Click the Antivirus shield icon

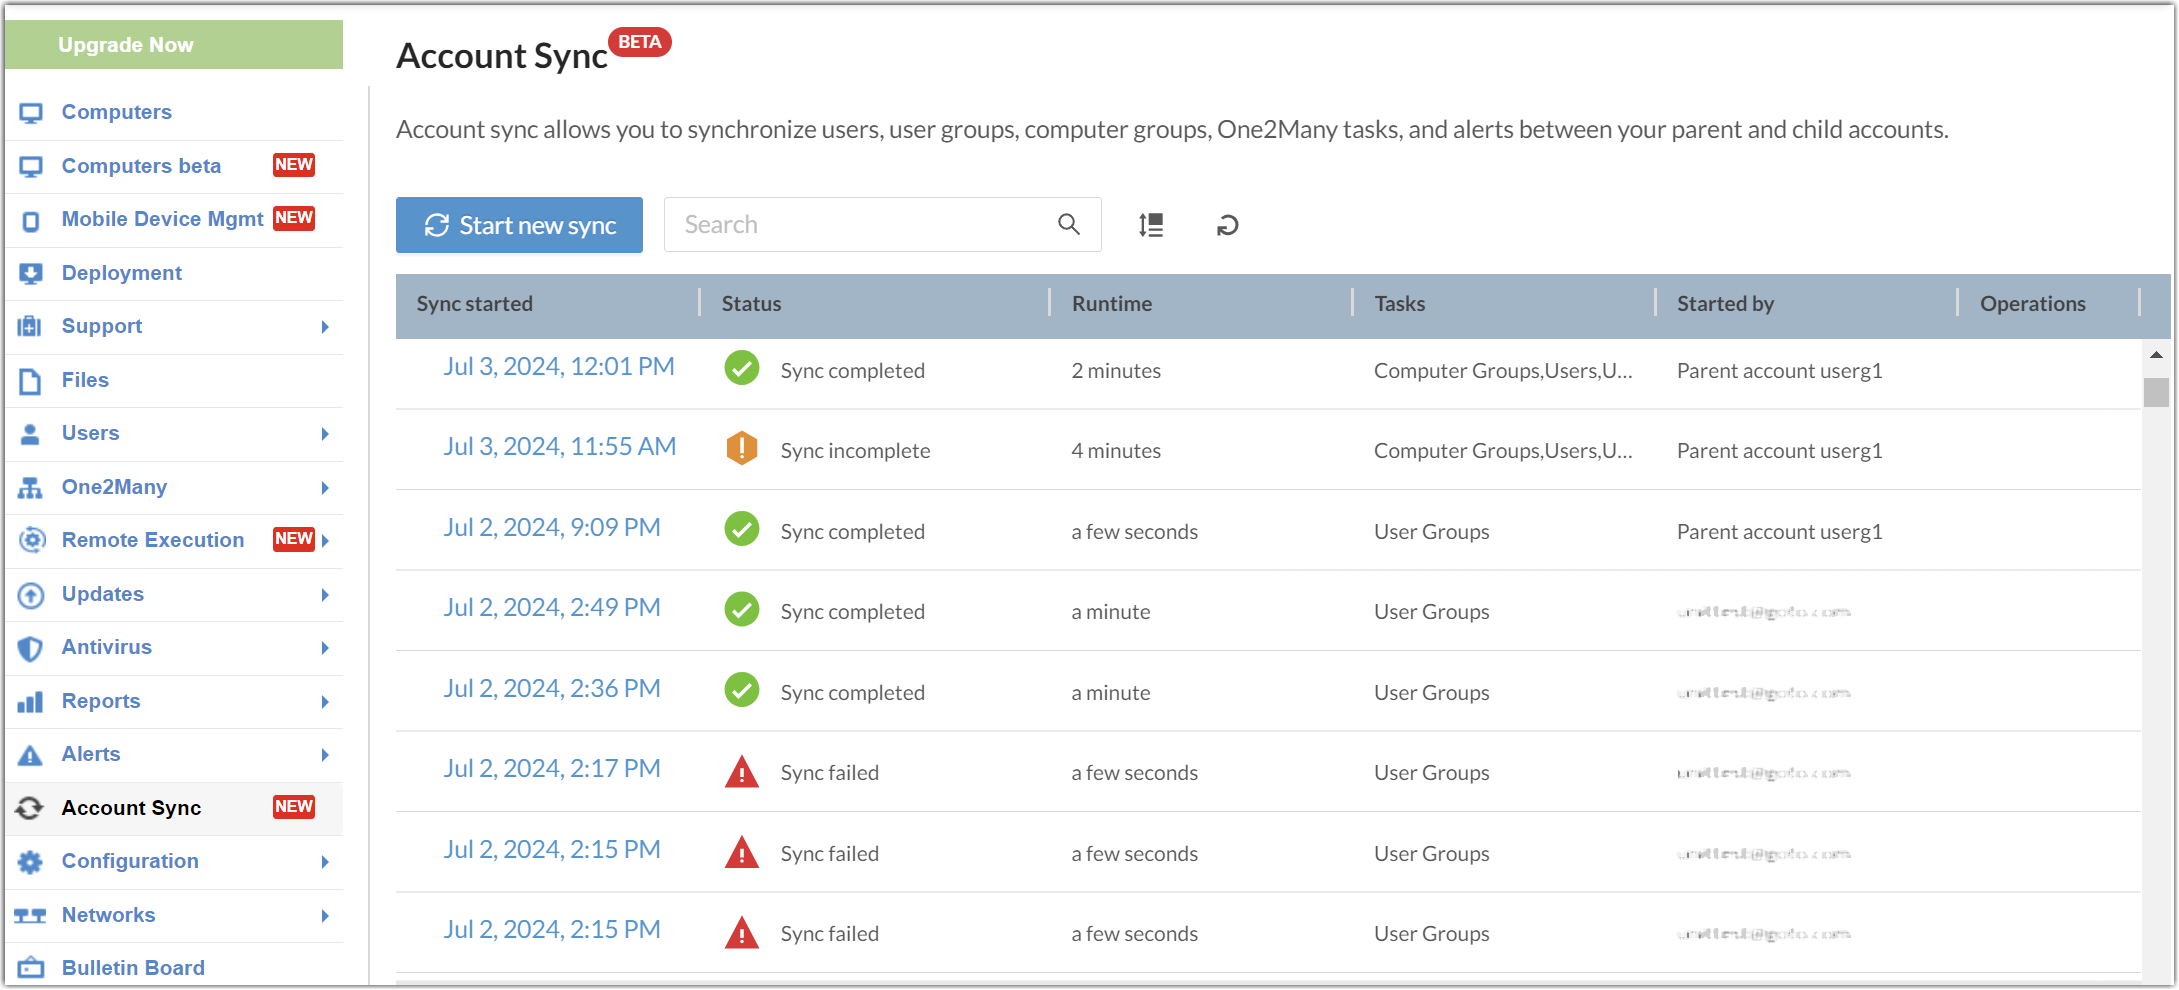(30, 647)
